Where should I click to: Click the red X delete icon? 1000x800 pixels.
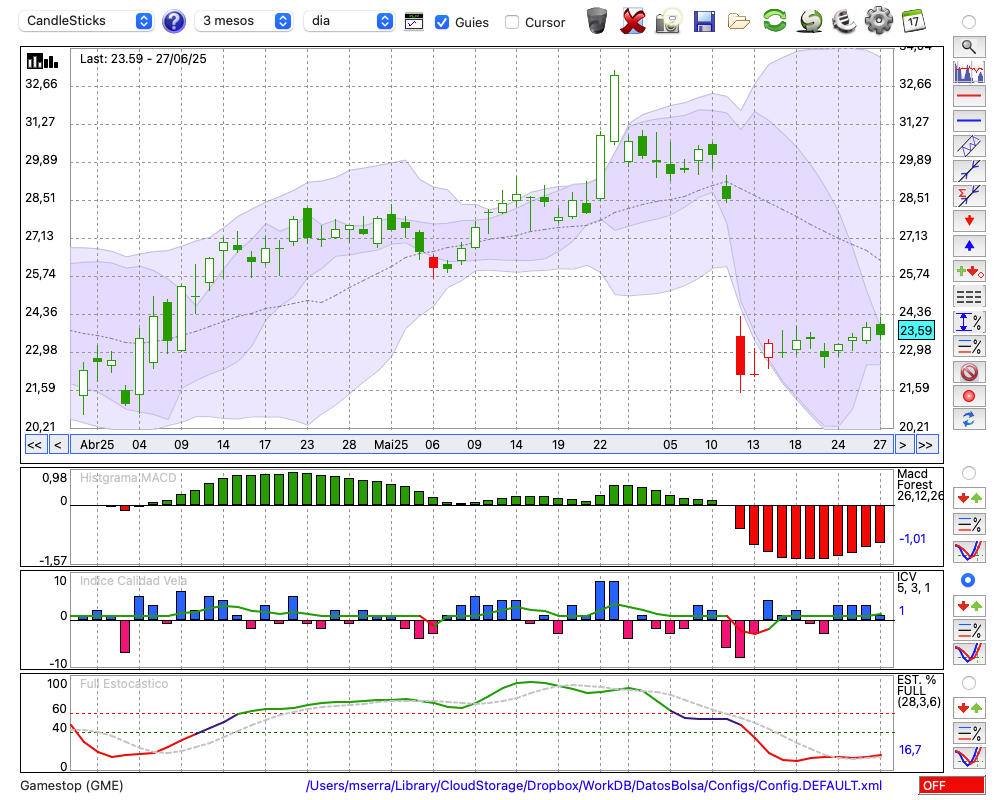(x=633, y=20)
